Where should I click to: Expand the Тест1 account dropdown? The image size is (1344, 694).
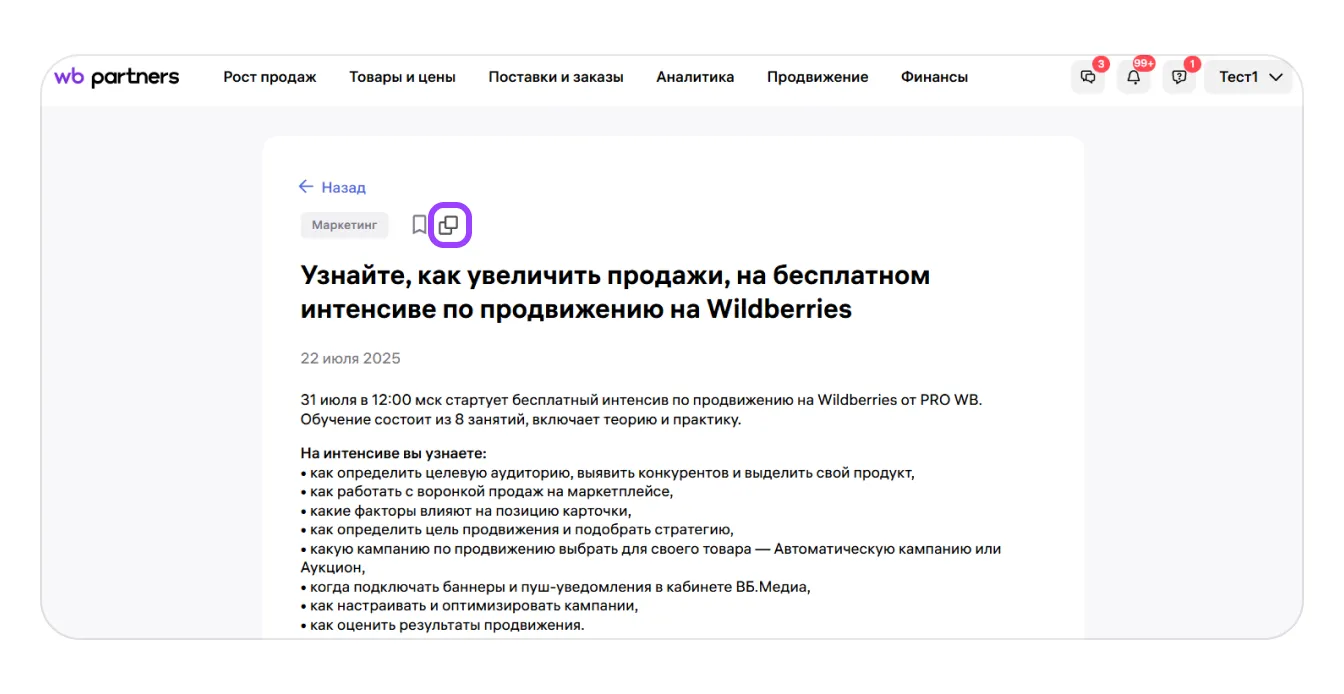tap(1249, 77)
